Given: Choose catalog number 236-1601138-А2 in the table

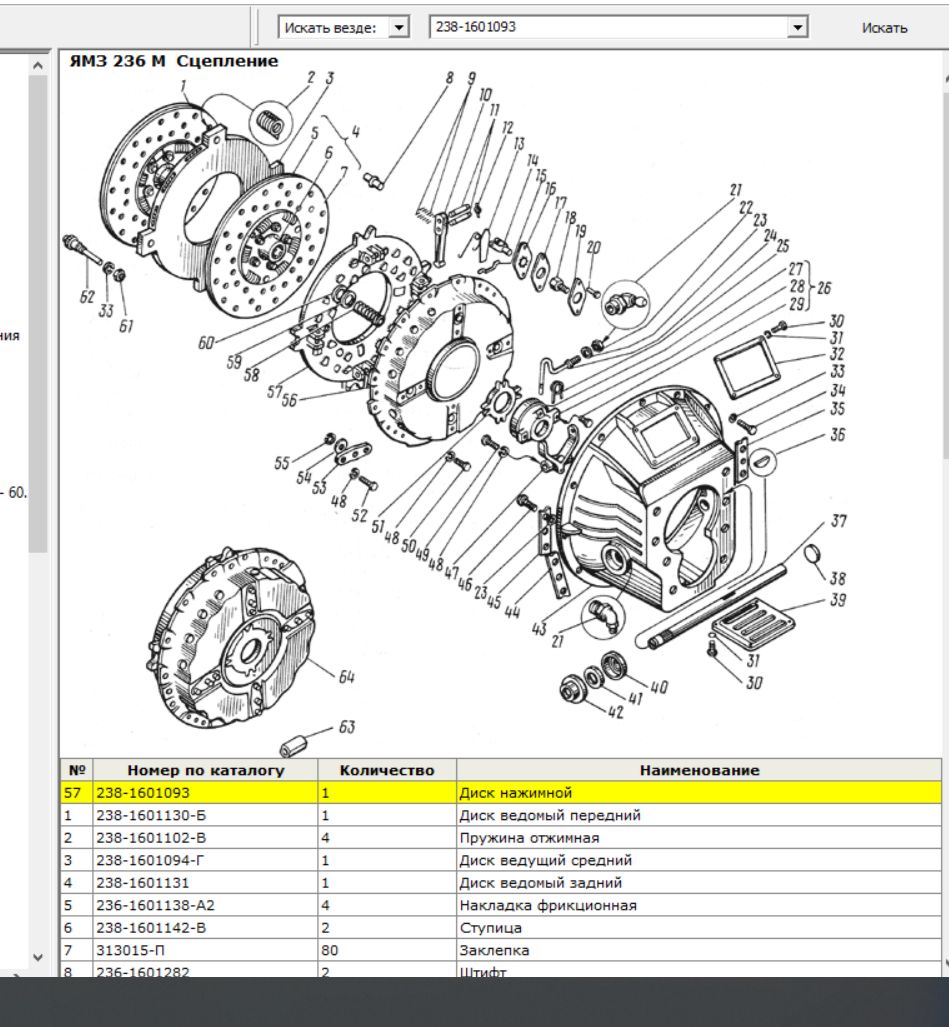Looking at the screenshot, I should tap(155, 905).
